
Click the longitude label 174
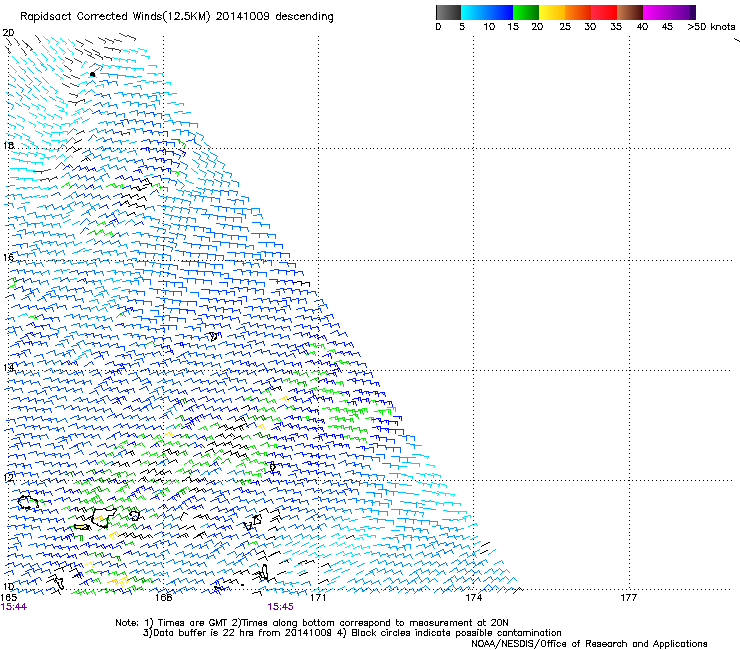pos(473,598)
